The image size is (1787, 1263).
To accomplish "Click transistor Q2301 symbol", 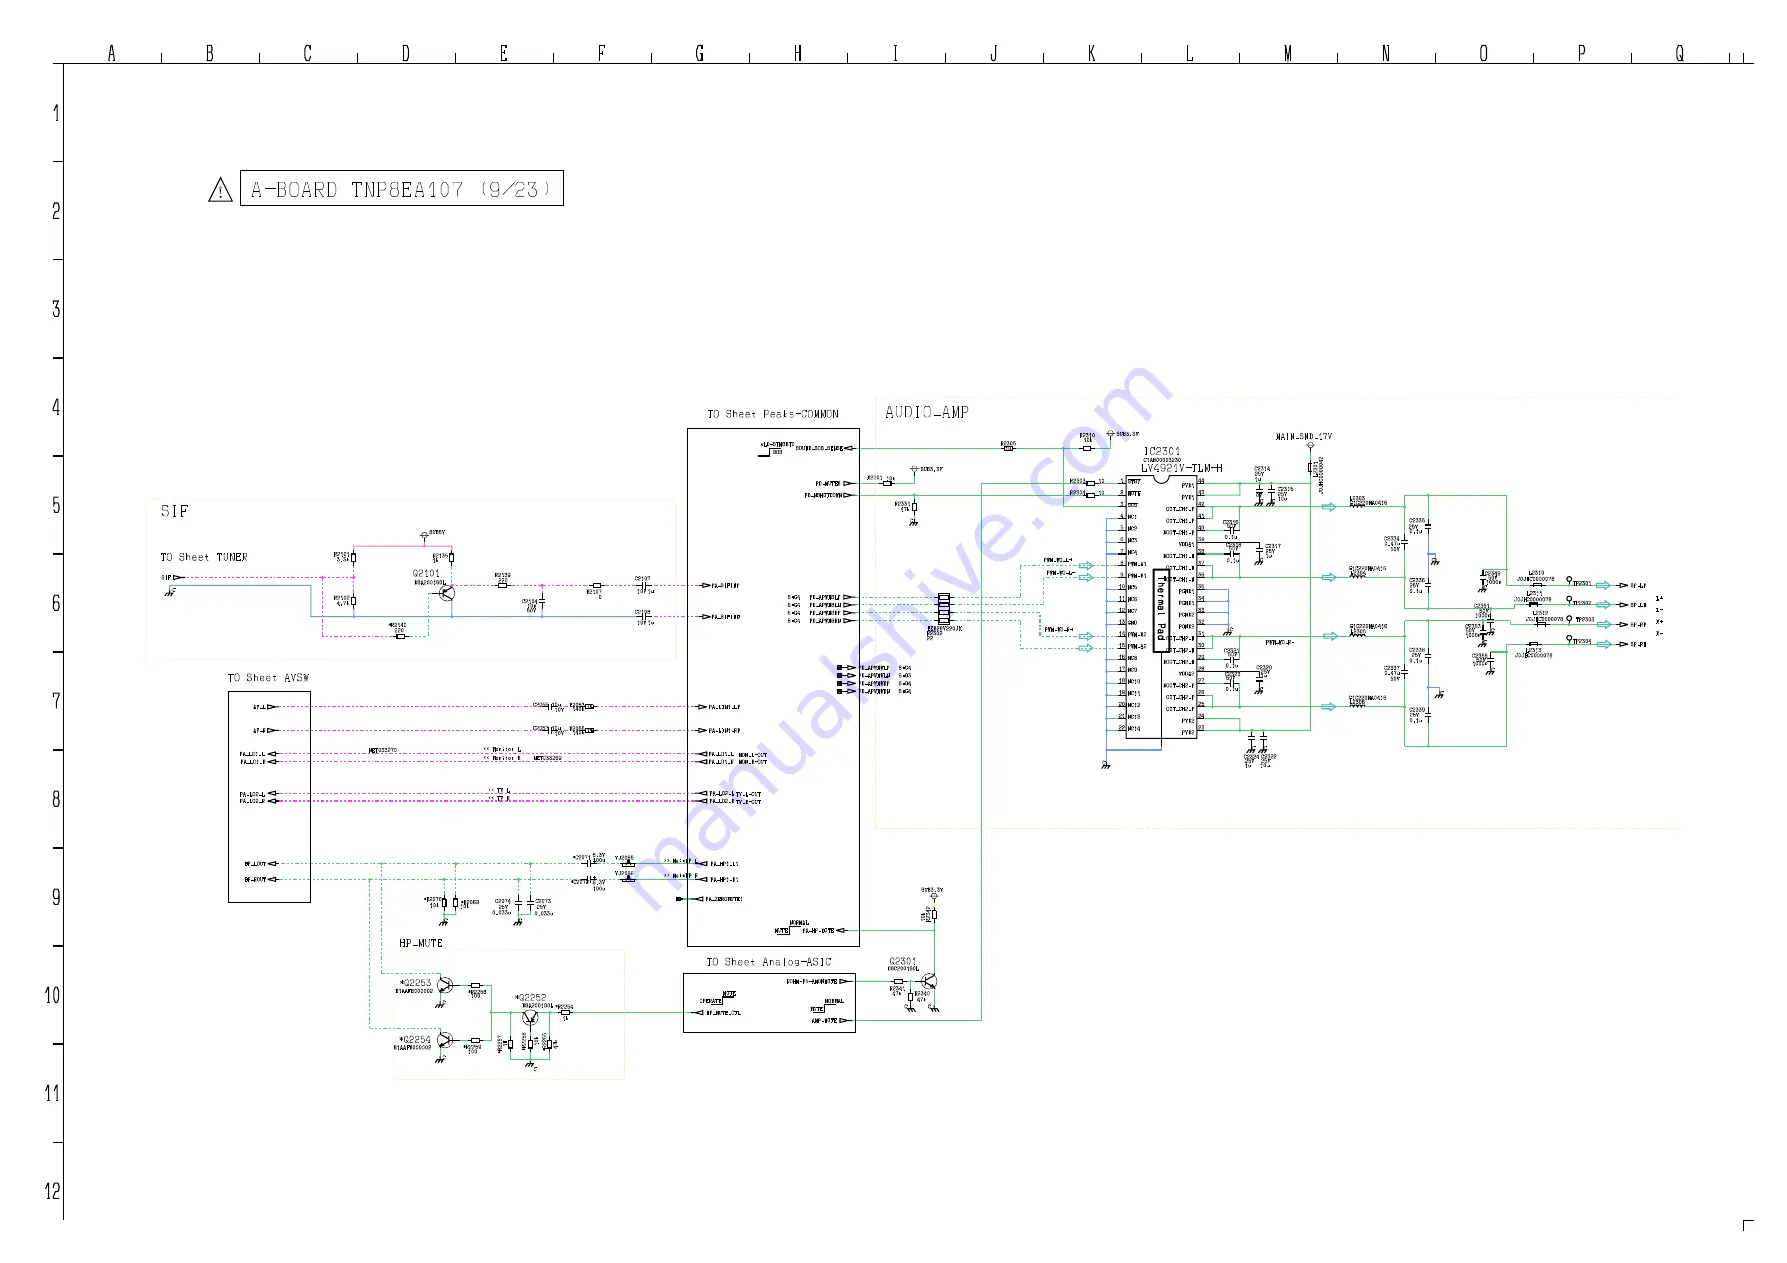I will click(x=929, y=982).
